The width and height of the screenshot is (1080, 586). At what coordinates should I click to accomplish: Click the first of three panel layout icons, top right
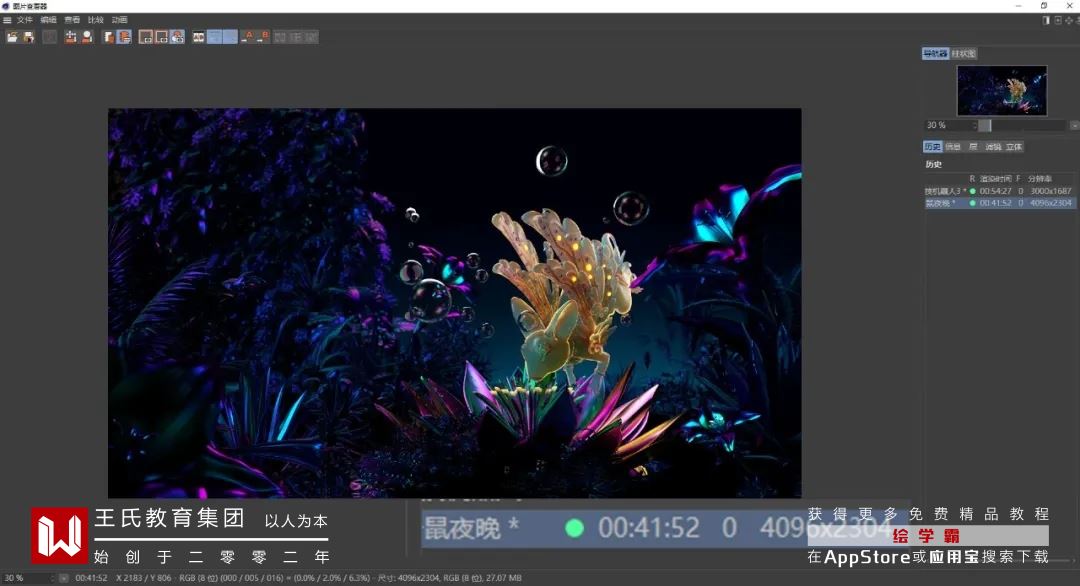(1046, 20)
